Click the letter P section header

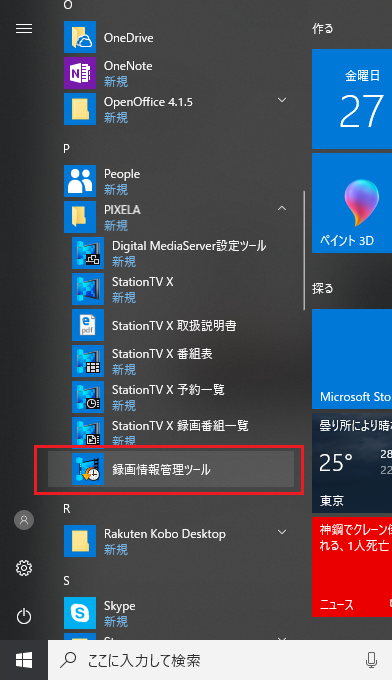66,149
